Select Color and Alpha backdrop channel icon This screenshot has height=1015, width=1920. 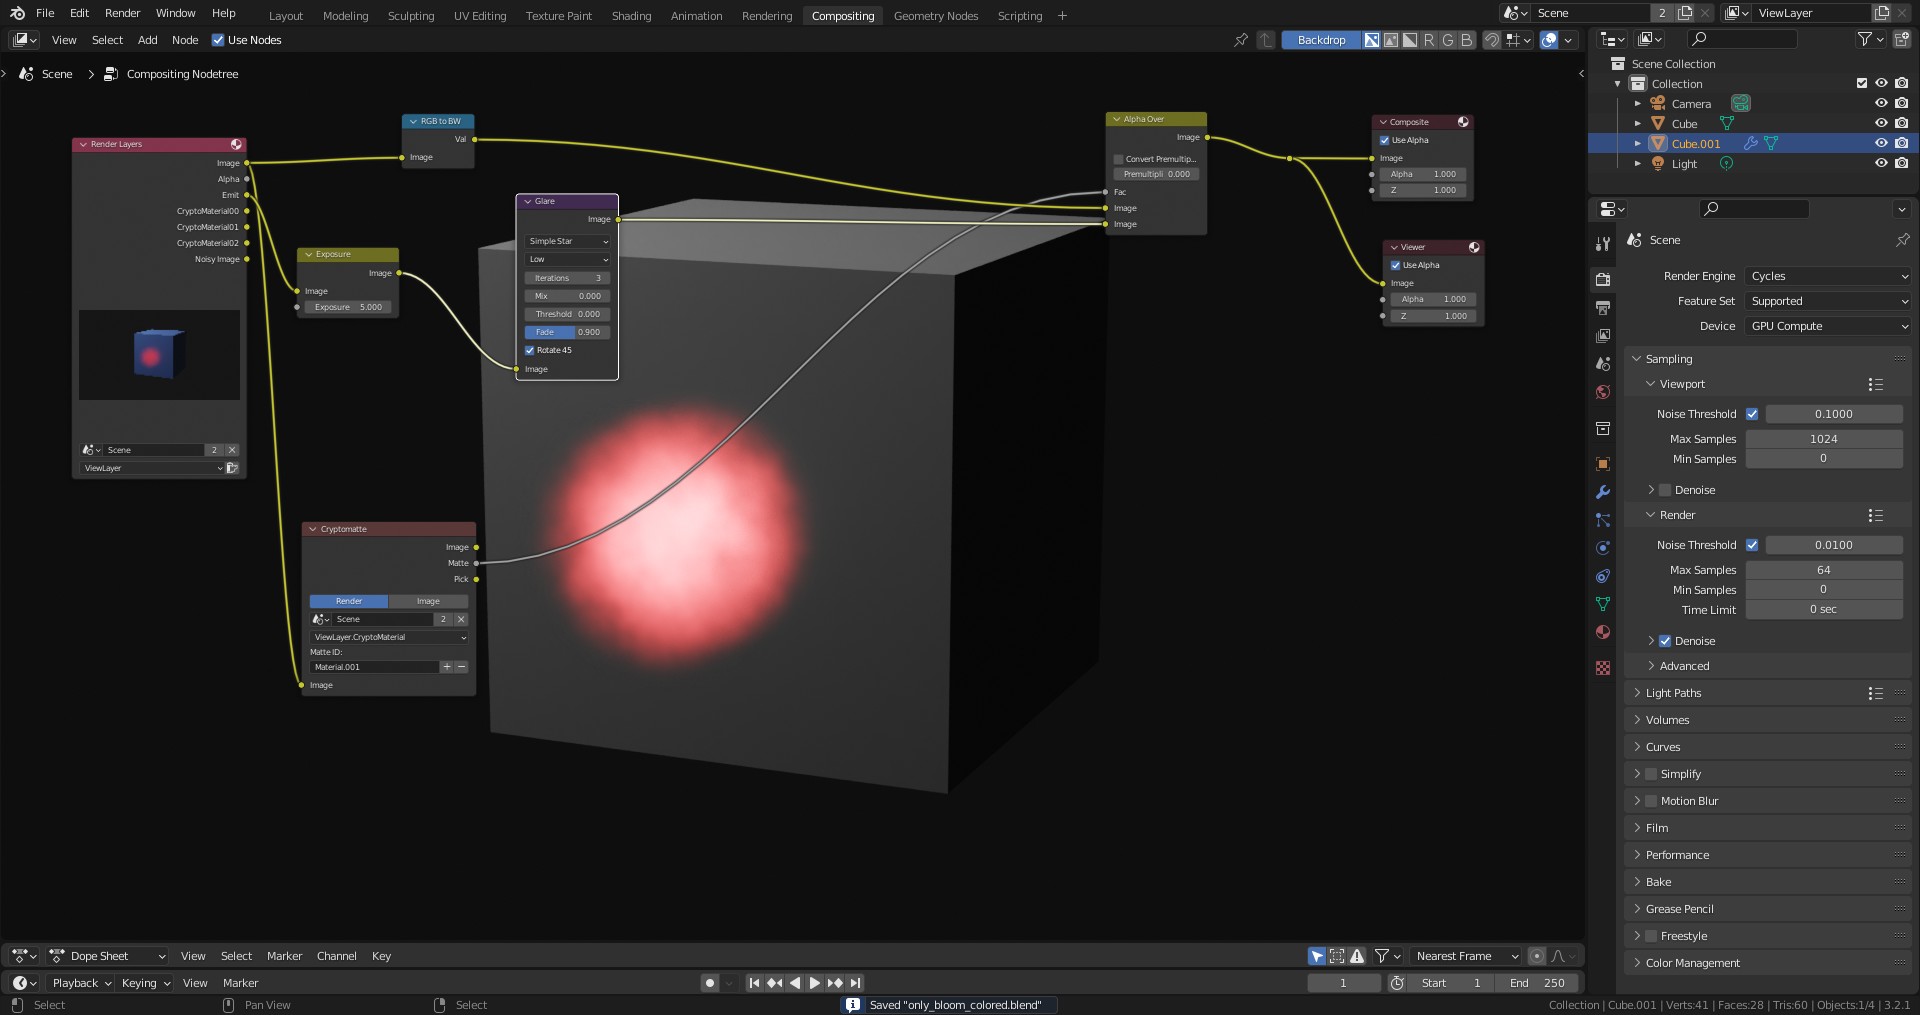click(x=1372, y=40)
